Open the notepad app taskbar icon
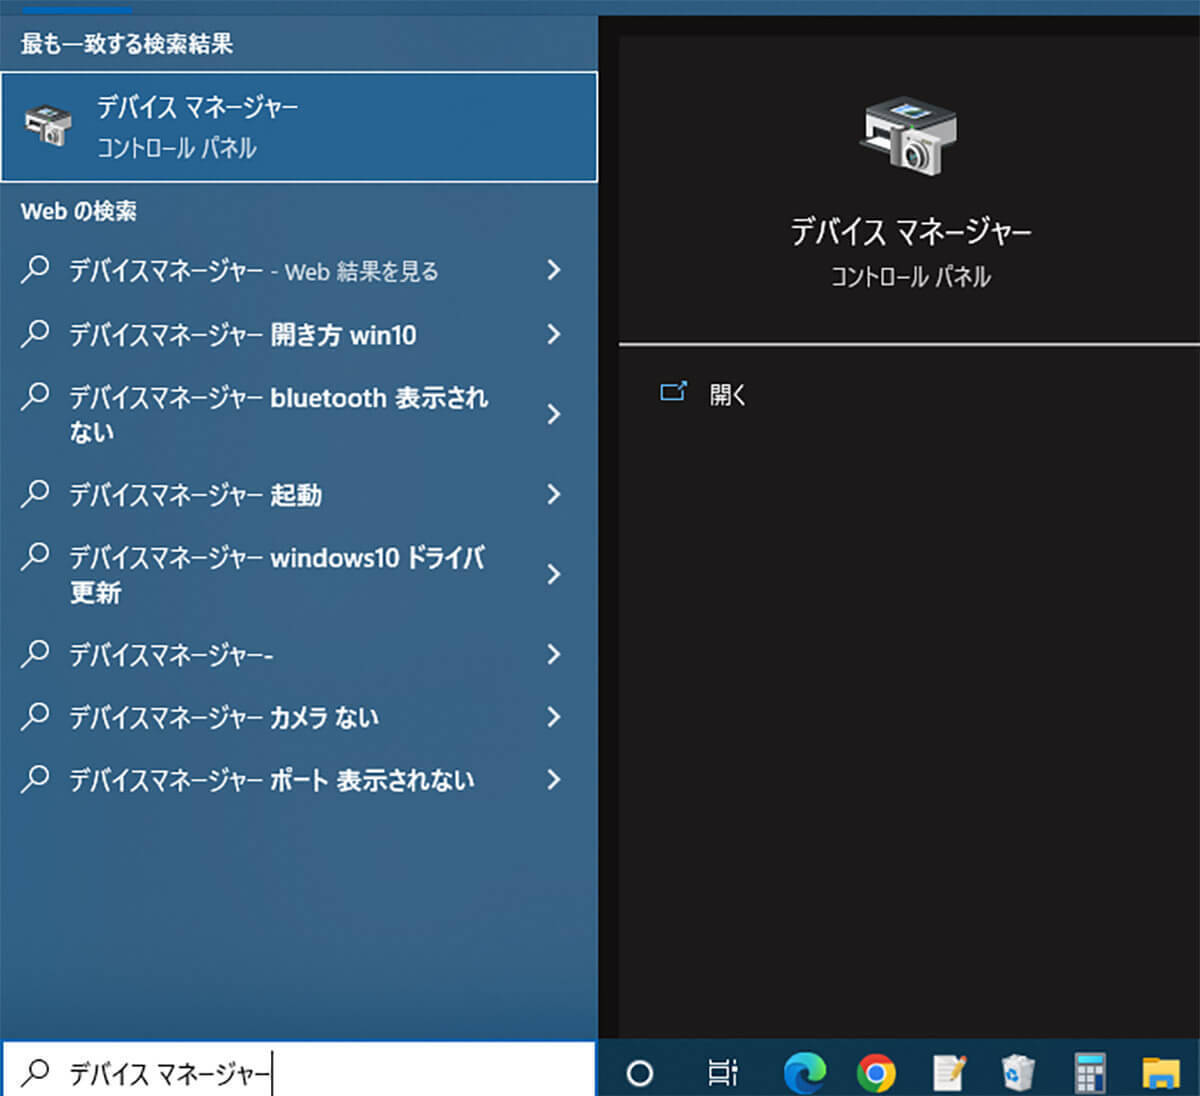This screenshot has width=1200, height=1096. (x=948, y=1073)
